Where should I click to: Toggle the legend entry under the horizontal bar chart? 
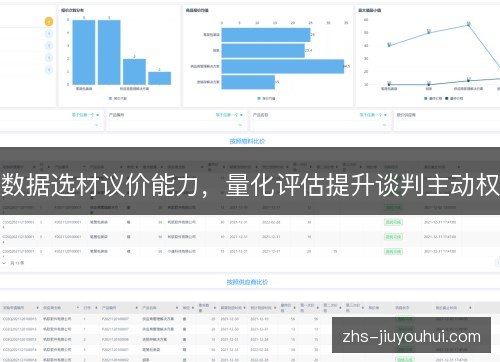pos(266,98)
